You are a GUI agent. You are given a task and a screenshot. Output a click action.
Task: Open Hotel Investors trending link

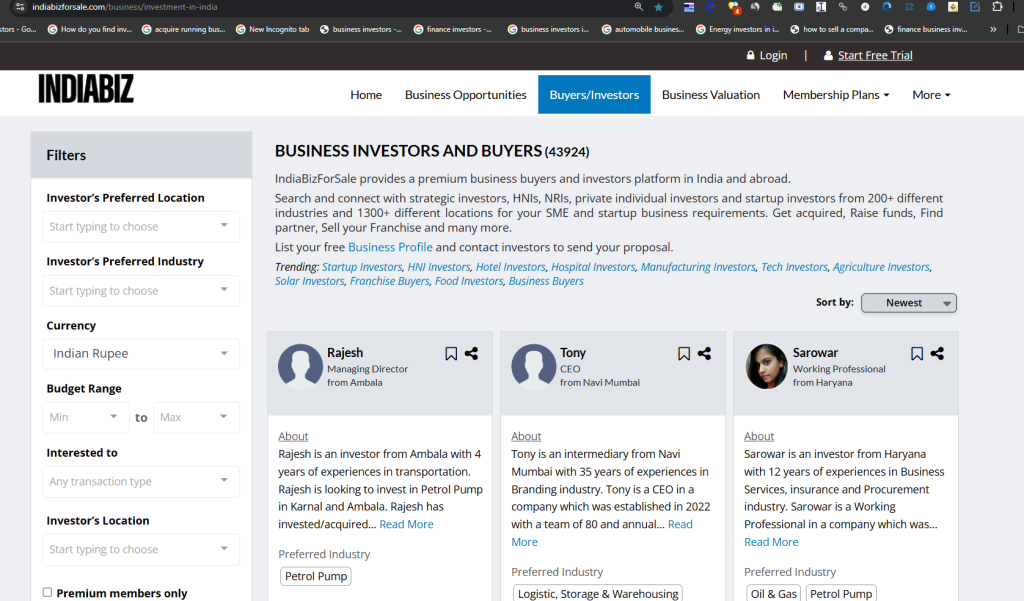pyautogui.click(x=511, y=267)
